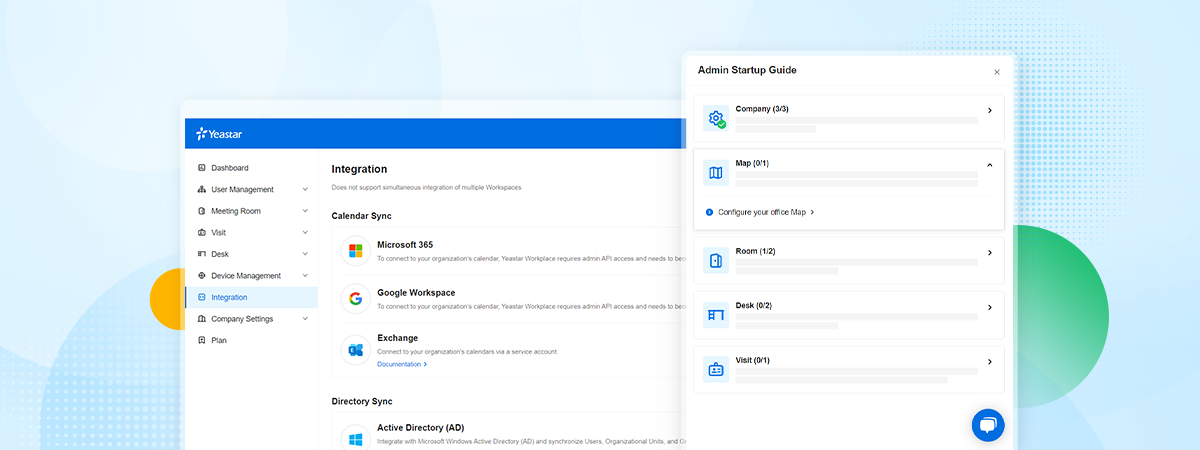Image resolution: width=1200 pixels, height=450 pixels.
Task: Select the Integration sidebar item
Action: [251, 297]
